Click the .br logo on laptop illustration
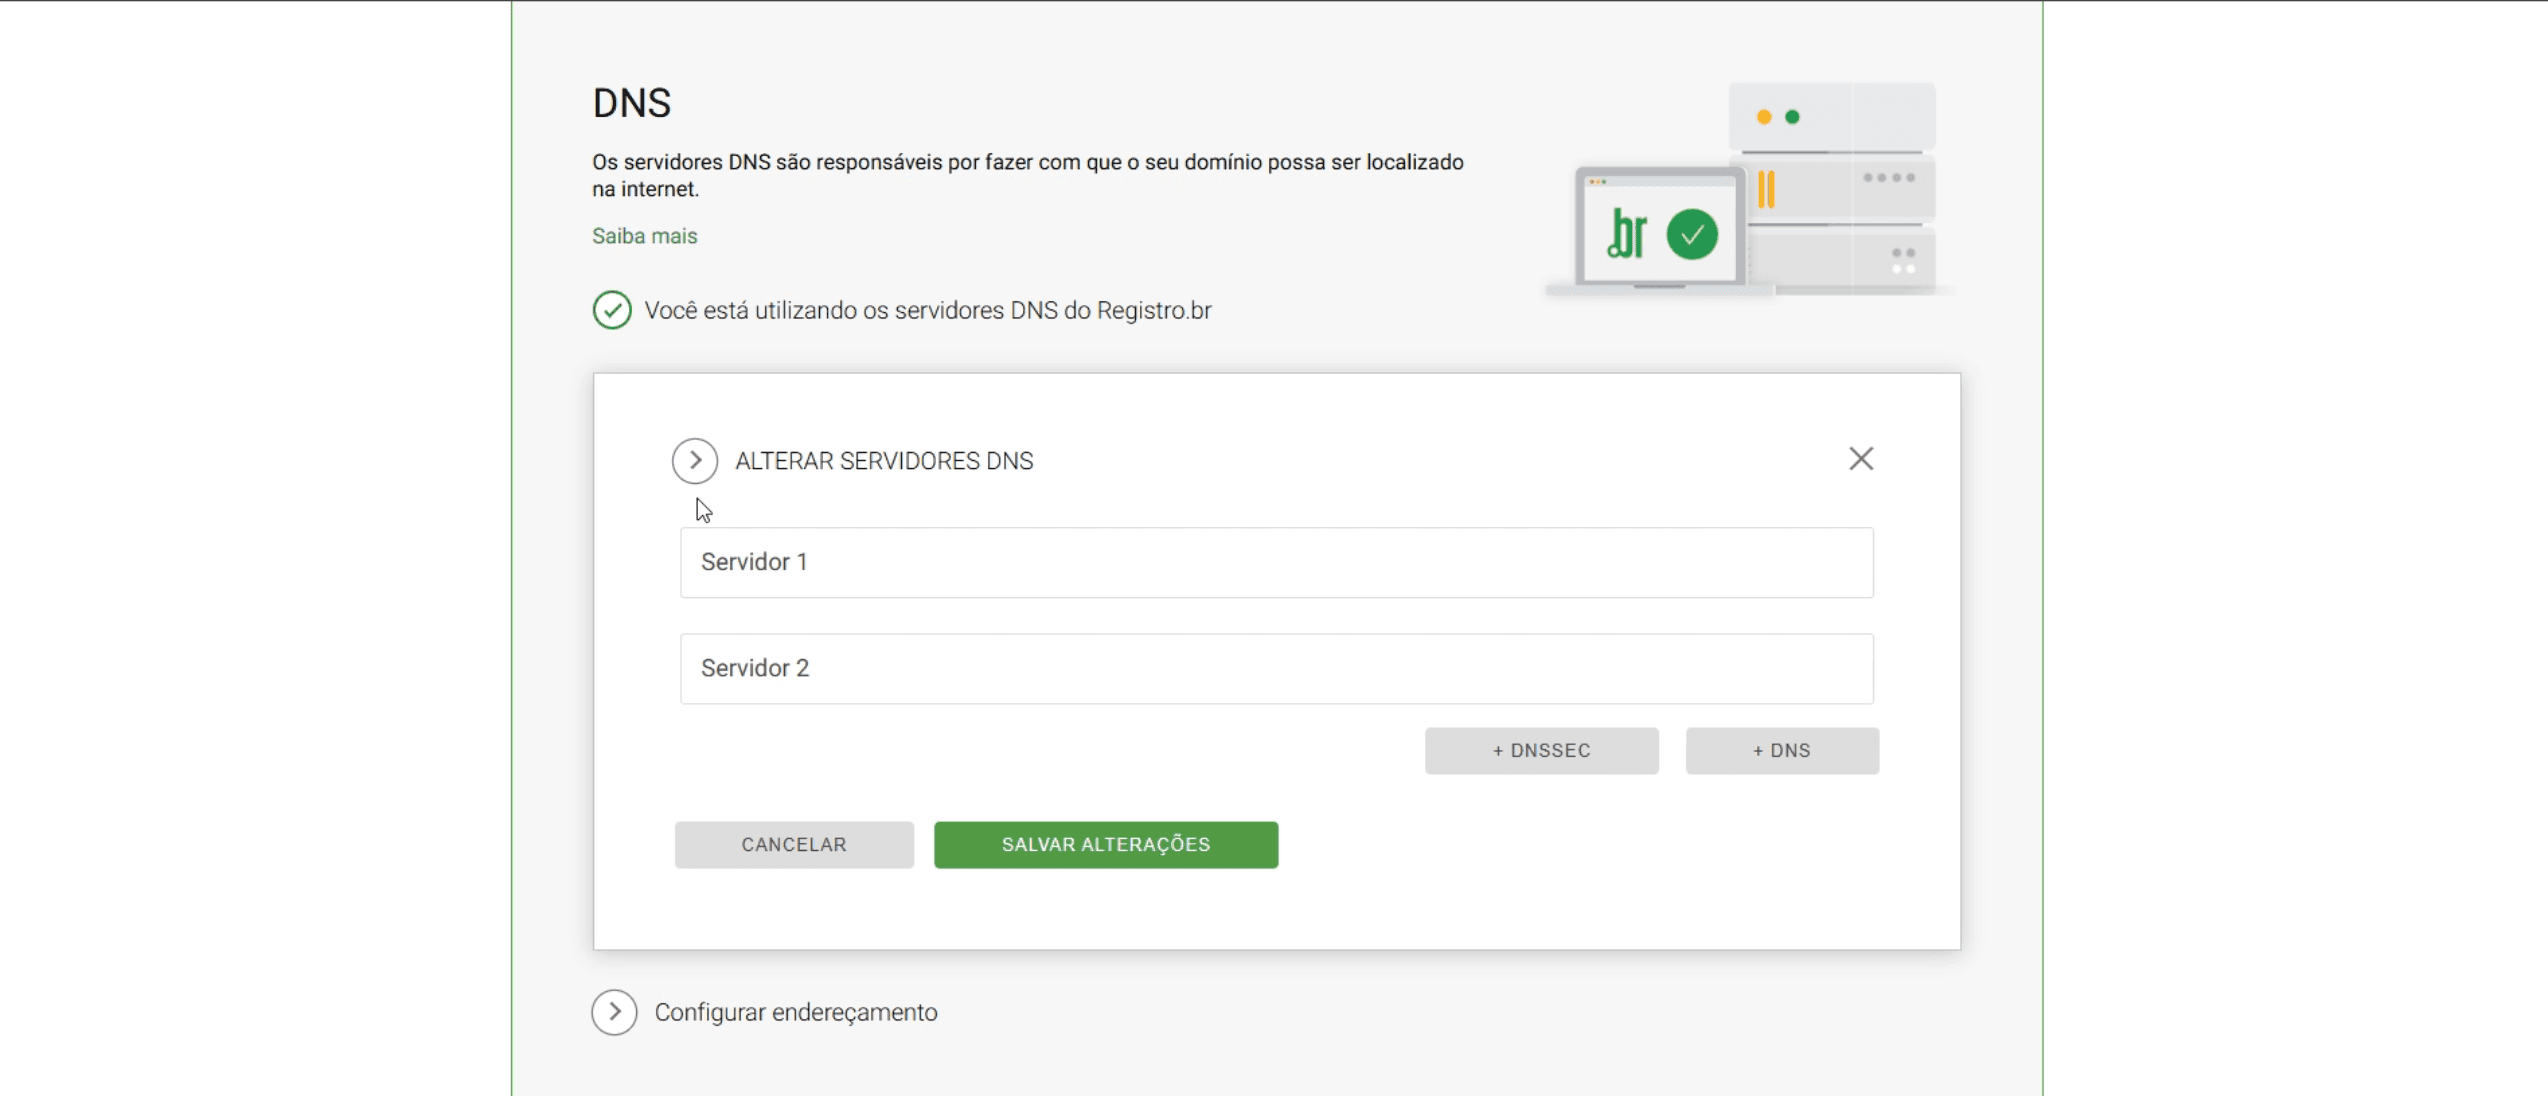This screenshot has width=2548, height=1096. (x=1626, y=234)
